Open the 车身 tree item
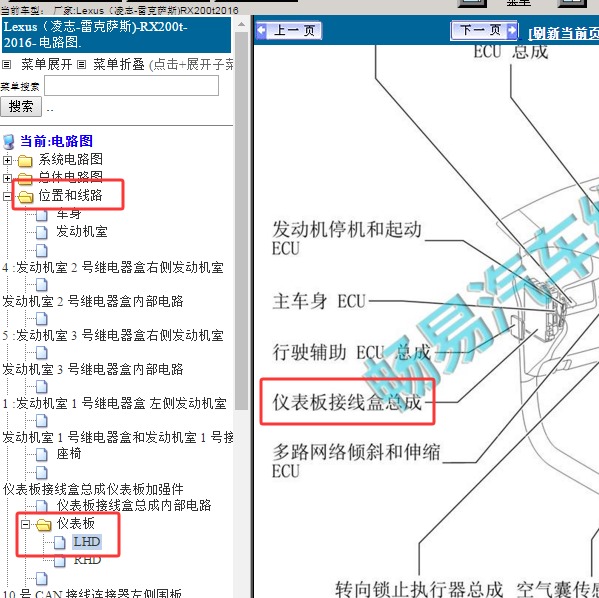The width and height of the screenshot is (599, 598). pyautogui.click(x=69, y=214)
